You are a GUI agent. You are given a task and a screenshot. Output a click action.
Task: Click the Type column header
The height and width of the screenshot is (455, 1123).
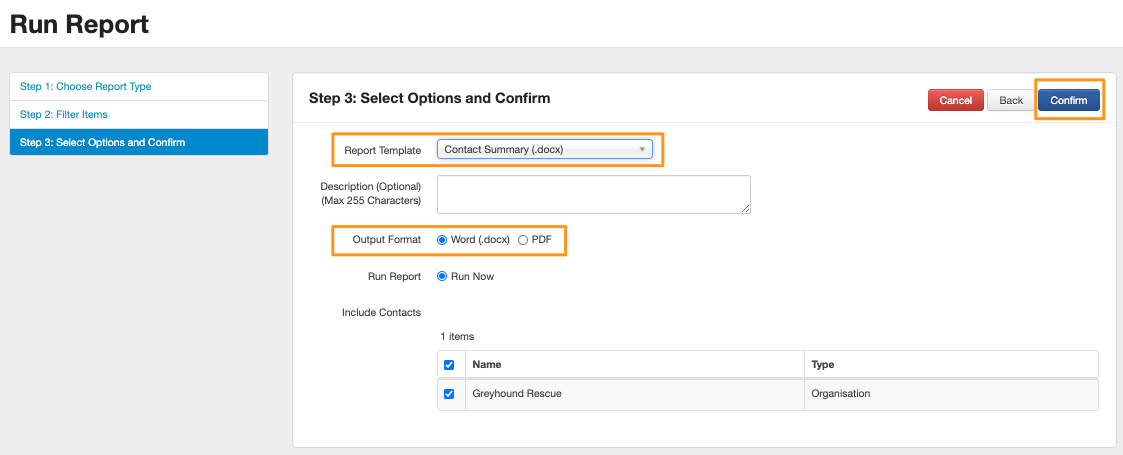pos(823,365)
